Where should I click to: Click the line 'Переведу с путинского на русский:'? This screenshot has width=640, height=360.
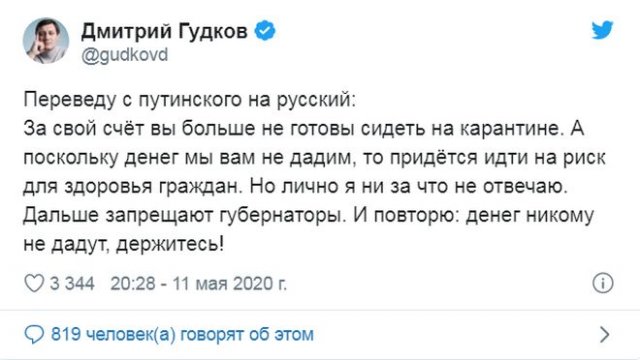(190, 100)
